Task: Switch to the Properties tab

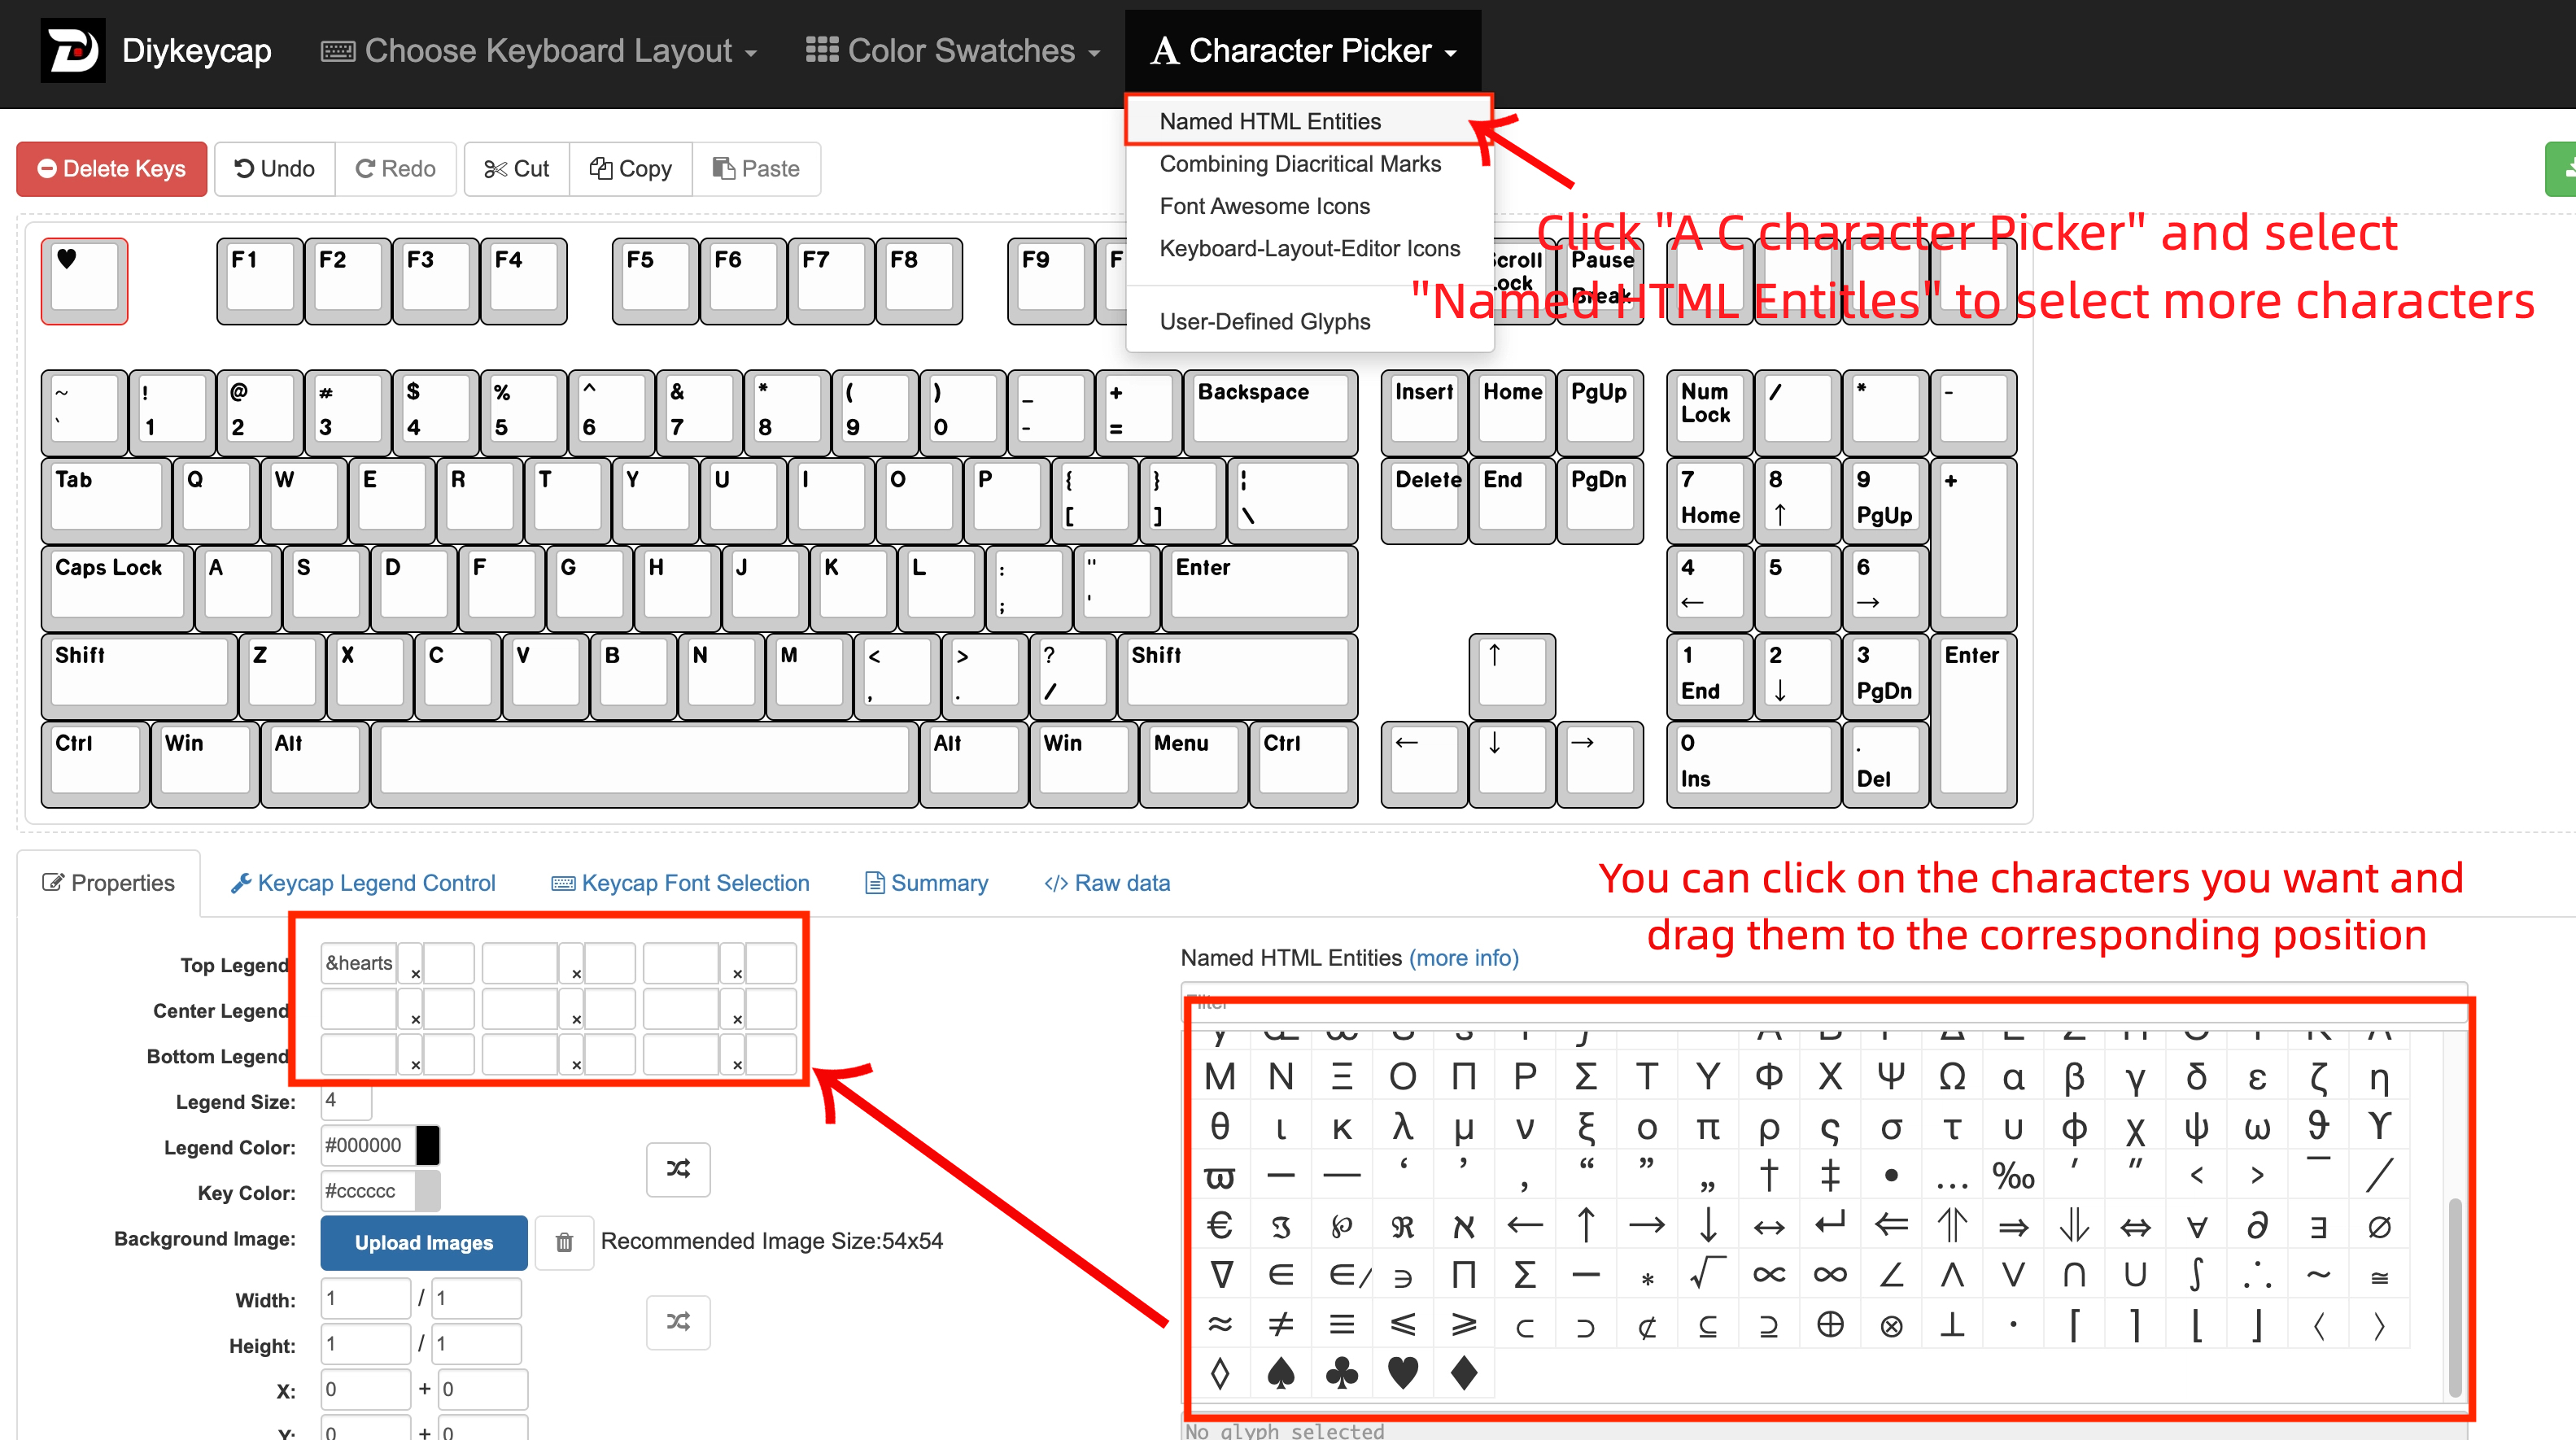Action: tap(108, 883)
